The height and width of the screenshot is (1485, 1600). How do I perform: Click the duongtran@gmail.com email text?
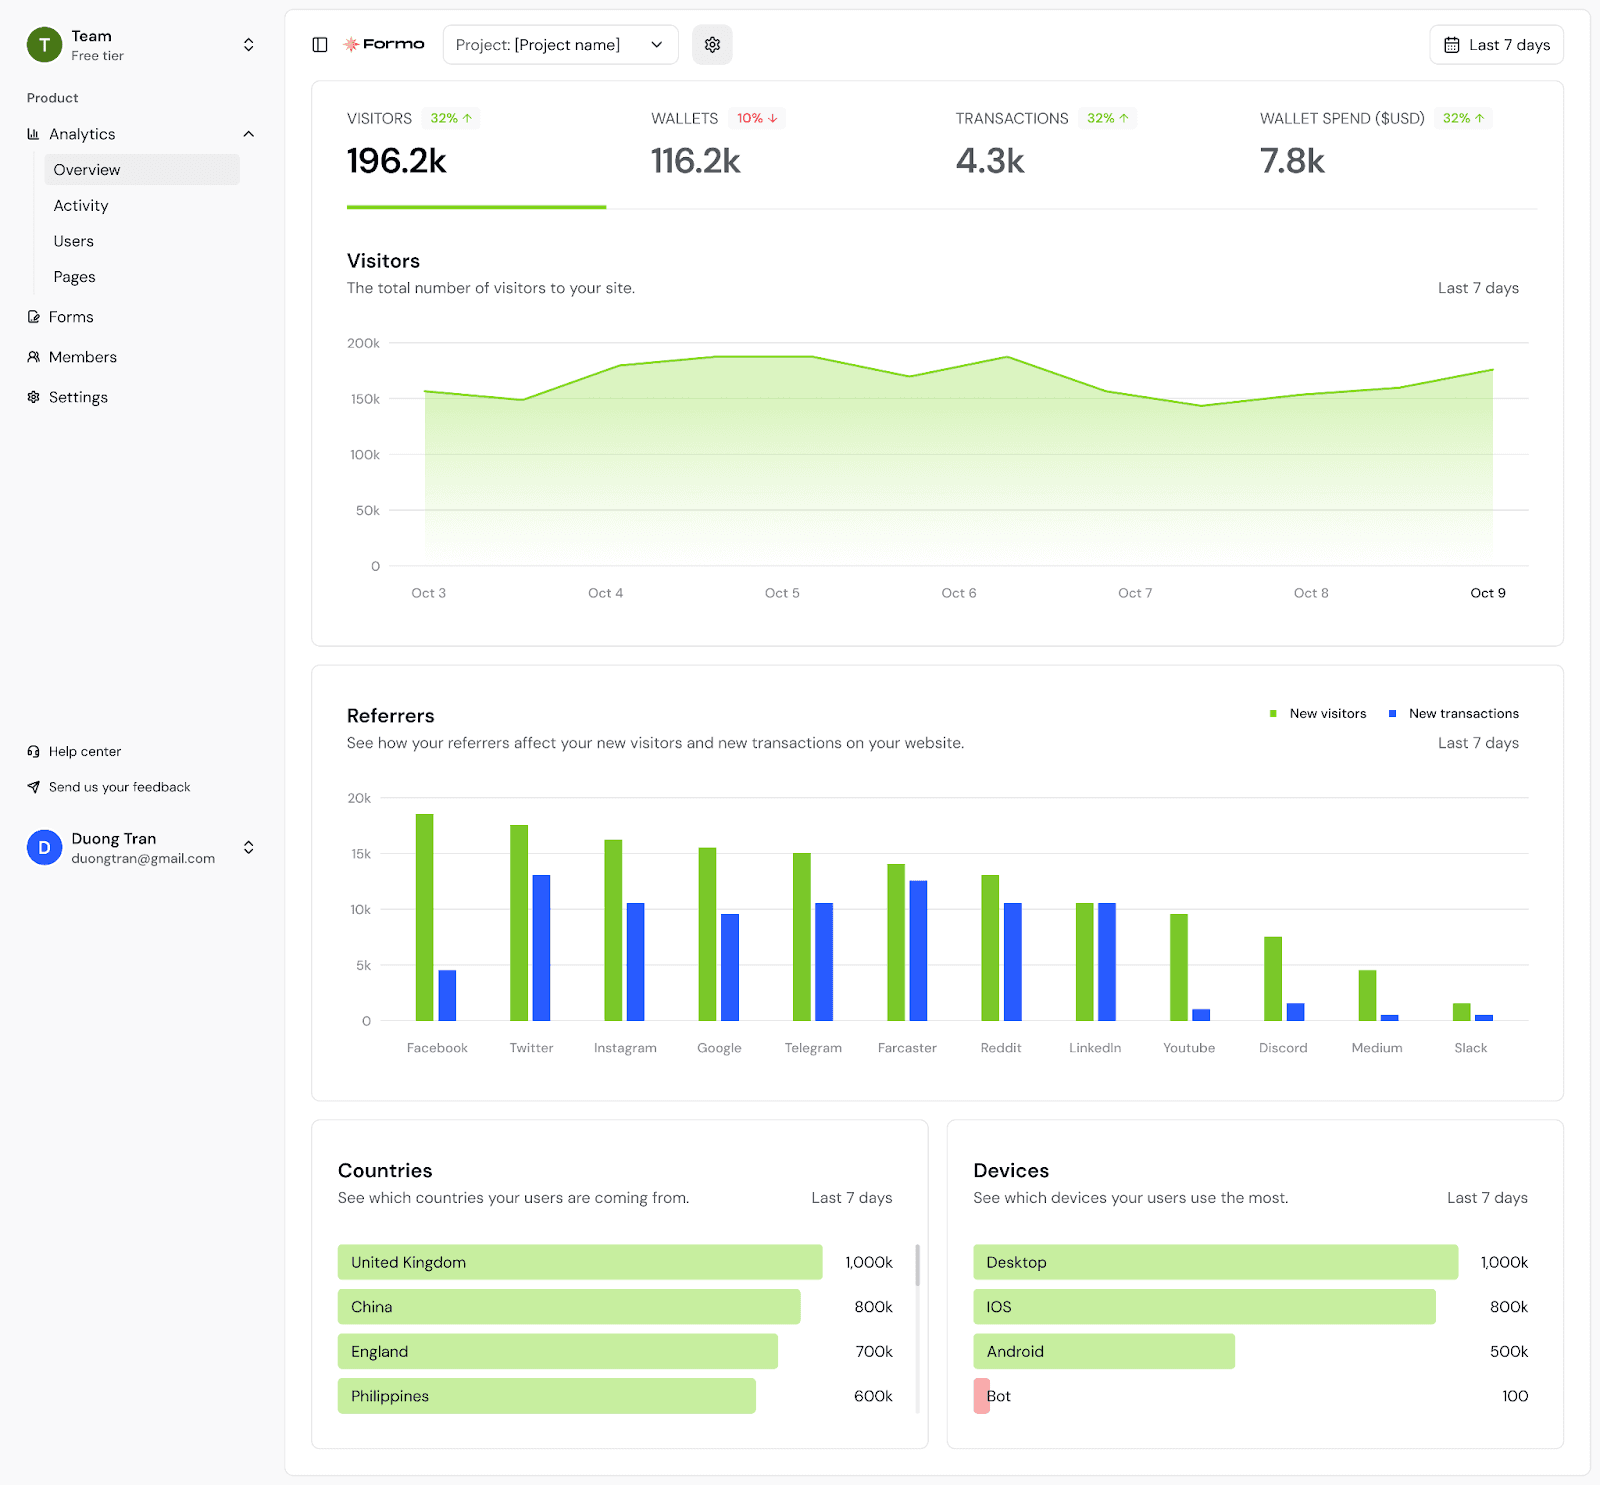pos(143,859)
